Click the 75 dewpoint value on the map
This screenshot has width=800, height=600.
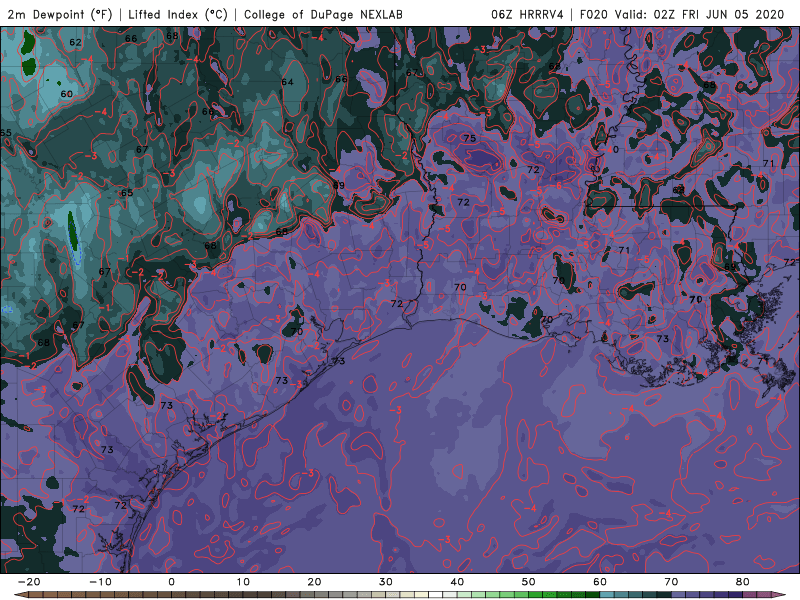pos(469,138)
